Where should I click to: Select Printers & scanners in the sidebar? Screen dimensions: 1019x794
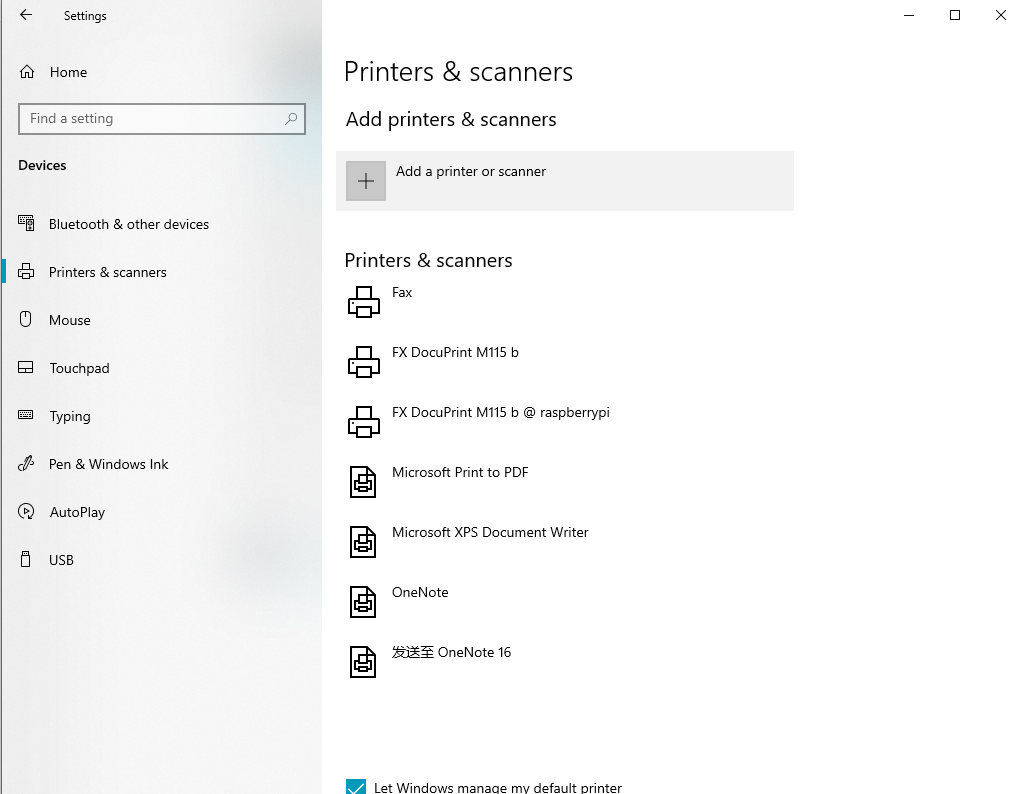point(108,272)
